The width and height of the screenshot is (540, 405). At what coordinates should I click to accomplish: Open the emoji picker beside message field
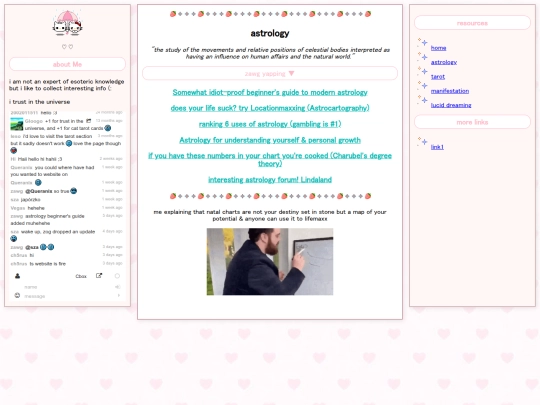click(x=17, y=295)
